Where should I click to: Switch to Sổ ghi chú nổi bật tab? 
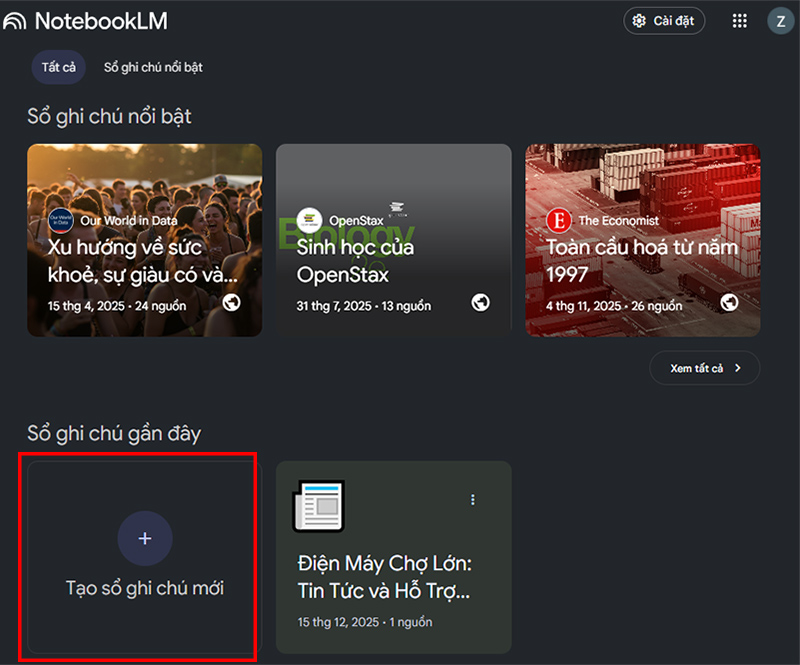tap(153, 67)
